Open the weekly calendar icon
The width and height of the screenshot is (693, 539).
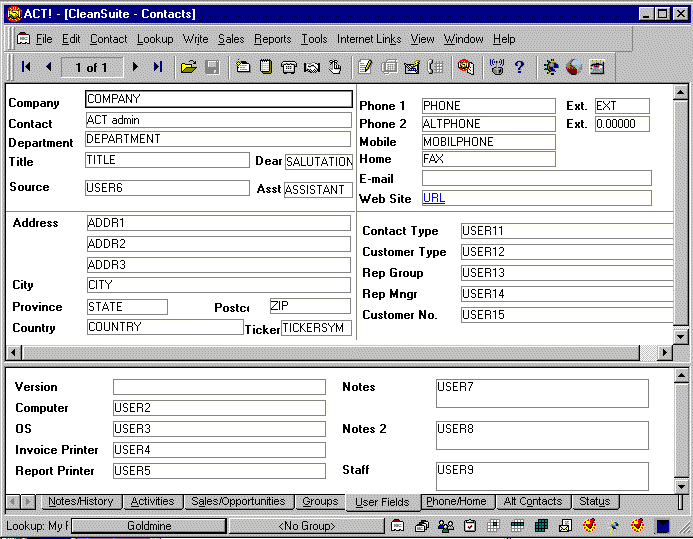pos(517,526)
